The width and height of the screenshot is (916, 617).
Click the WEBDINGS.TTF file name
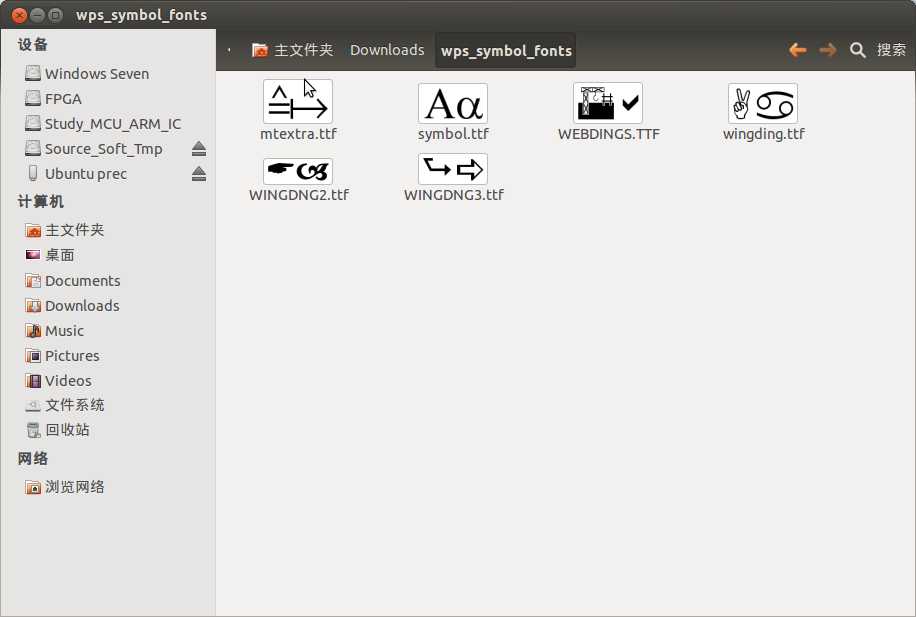pyautogui.click(x=608, y=134)
